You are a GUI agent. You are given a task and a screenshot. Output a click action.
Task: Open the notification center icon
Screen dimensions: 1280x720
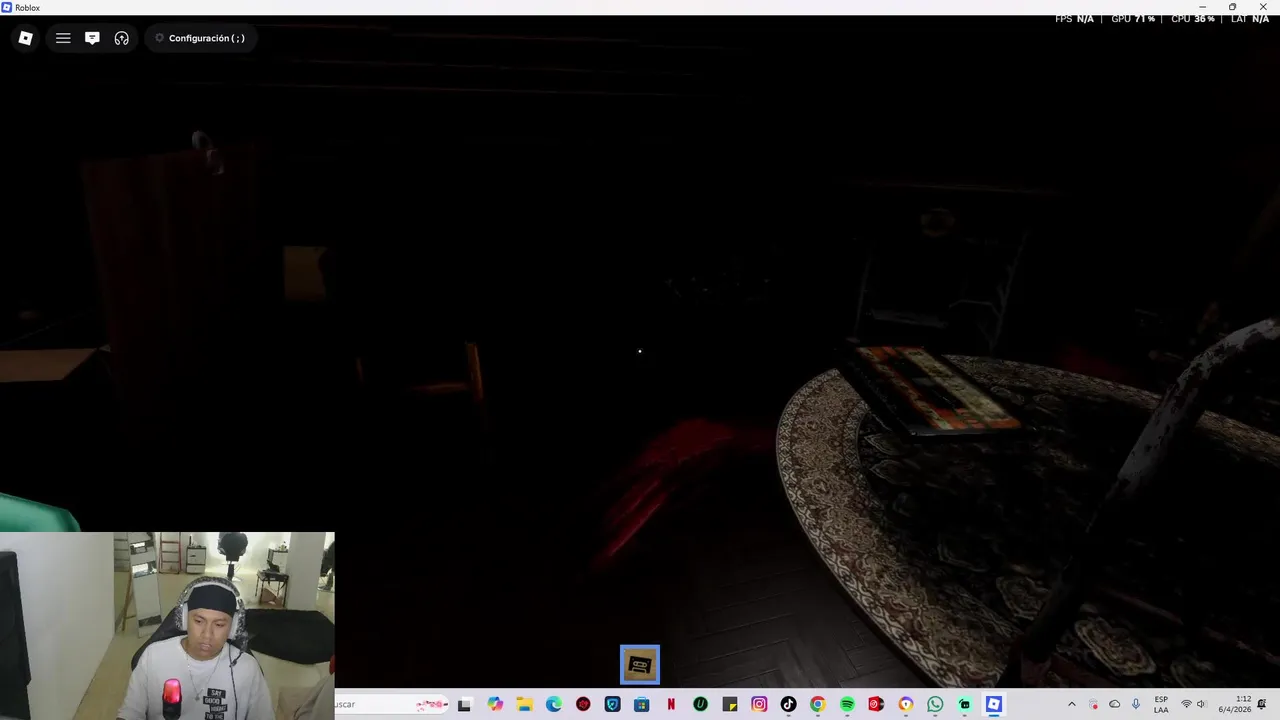pyautogui.click(x=1263, y=705)
